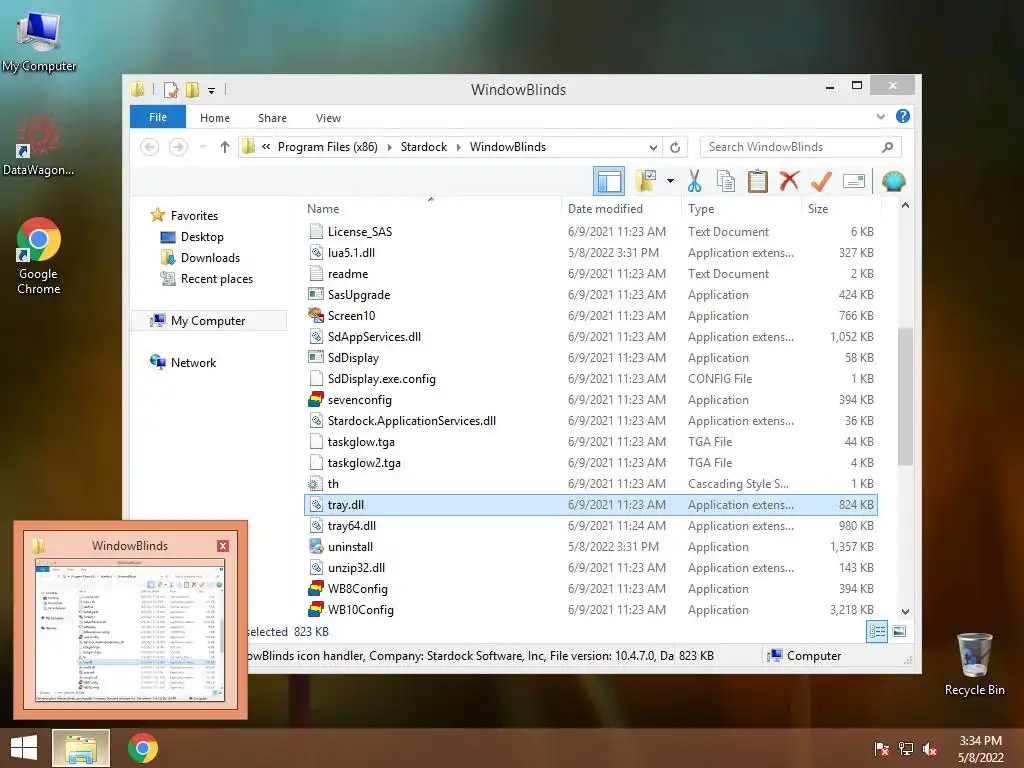Click the scroll up arrow of file list
1024x768 pixels.
click(x=905, y=206)
